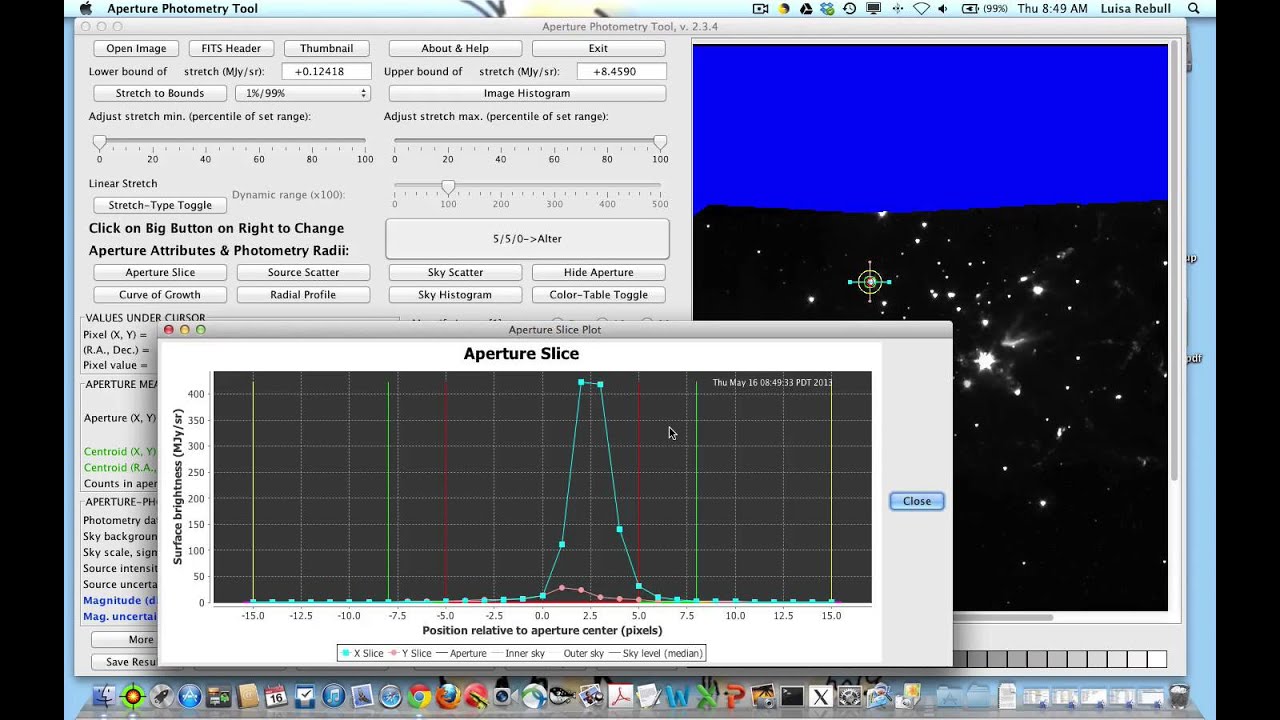
Task: Open the Sky Histogram
Action: click(x=455, y=295)
